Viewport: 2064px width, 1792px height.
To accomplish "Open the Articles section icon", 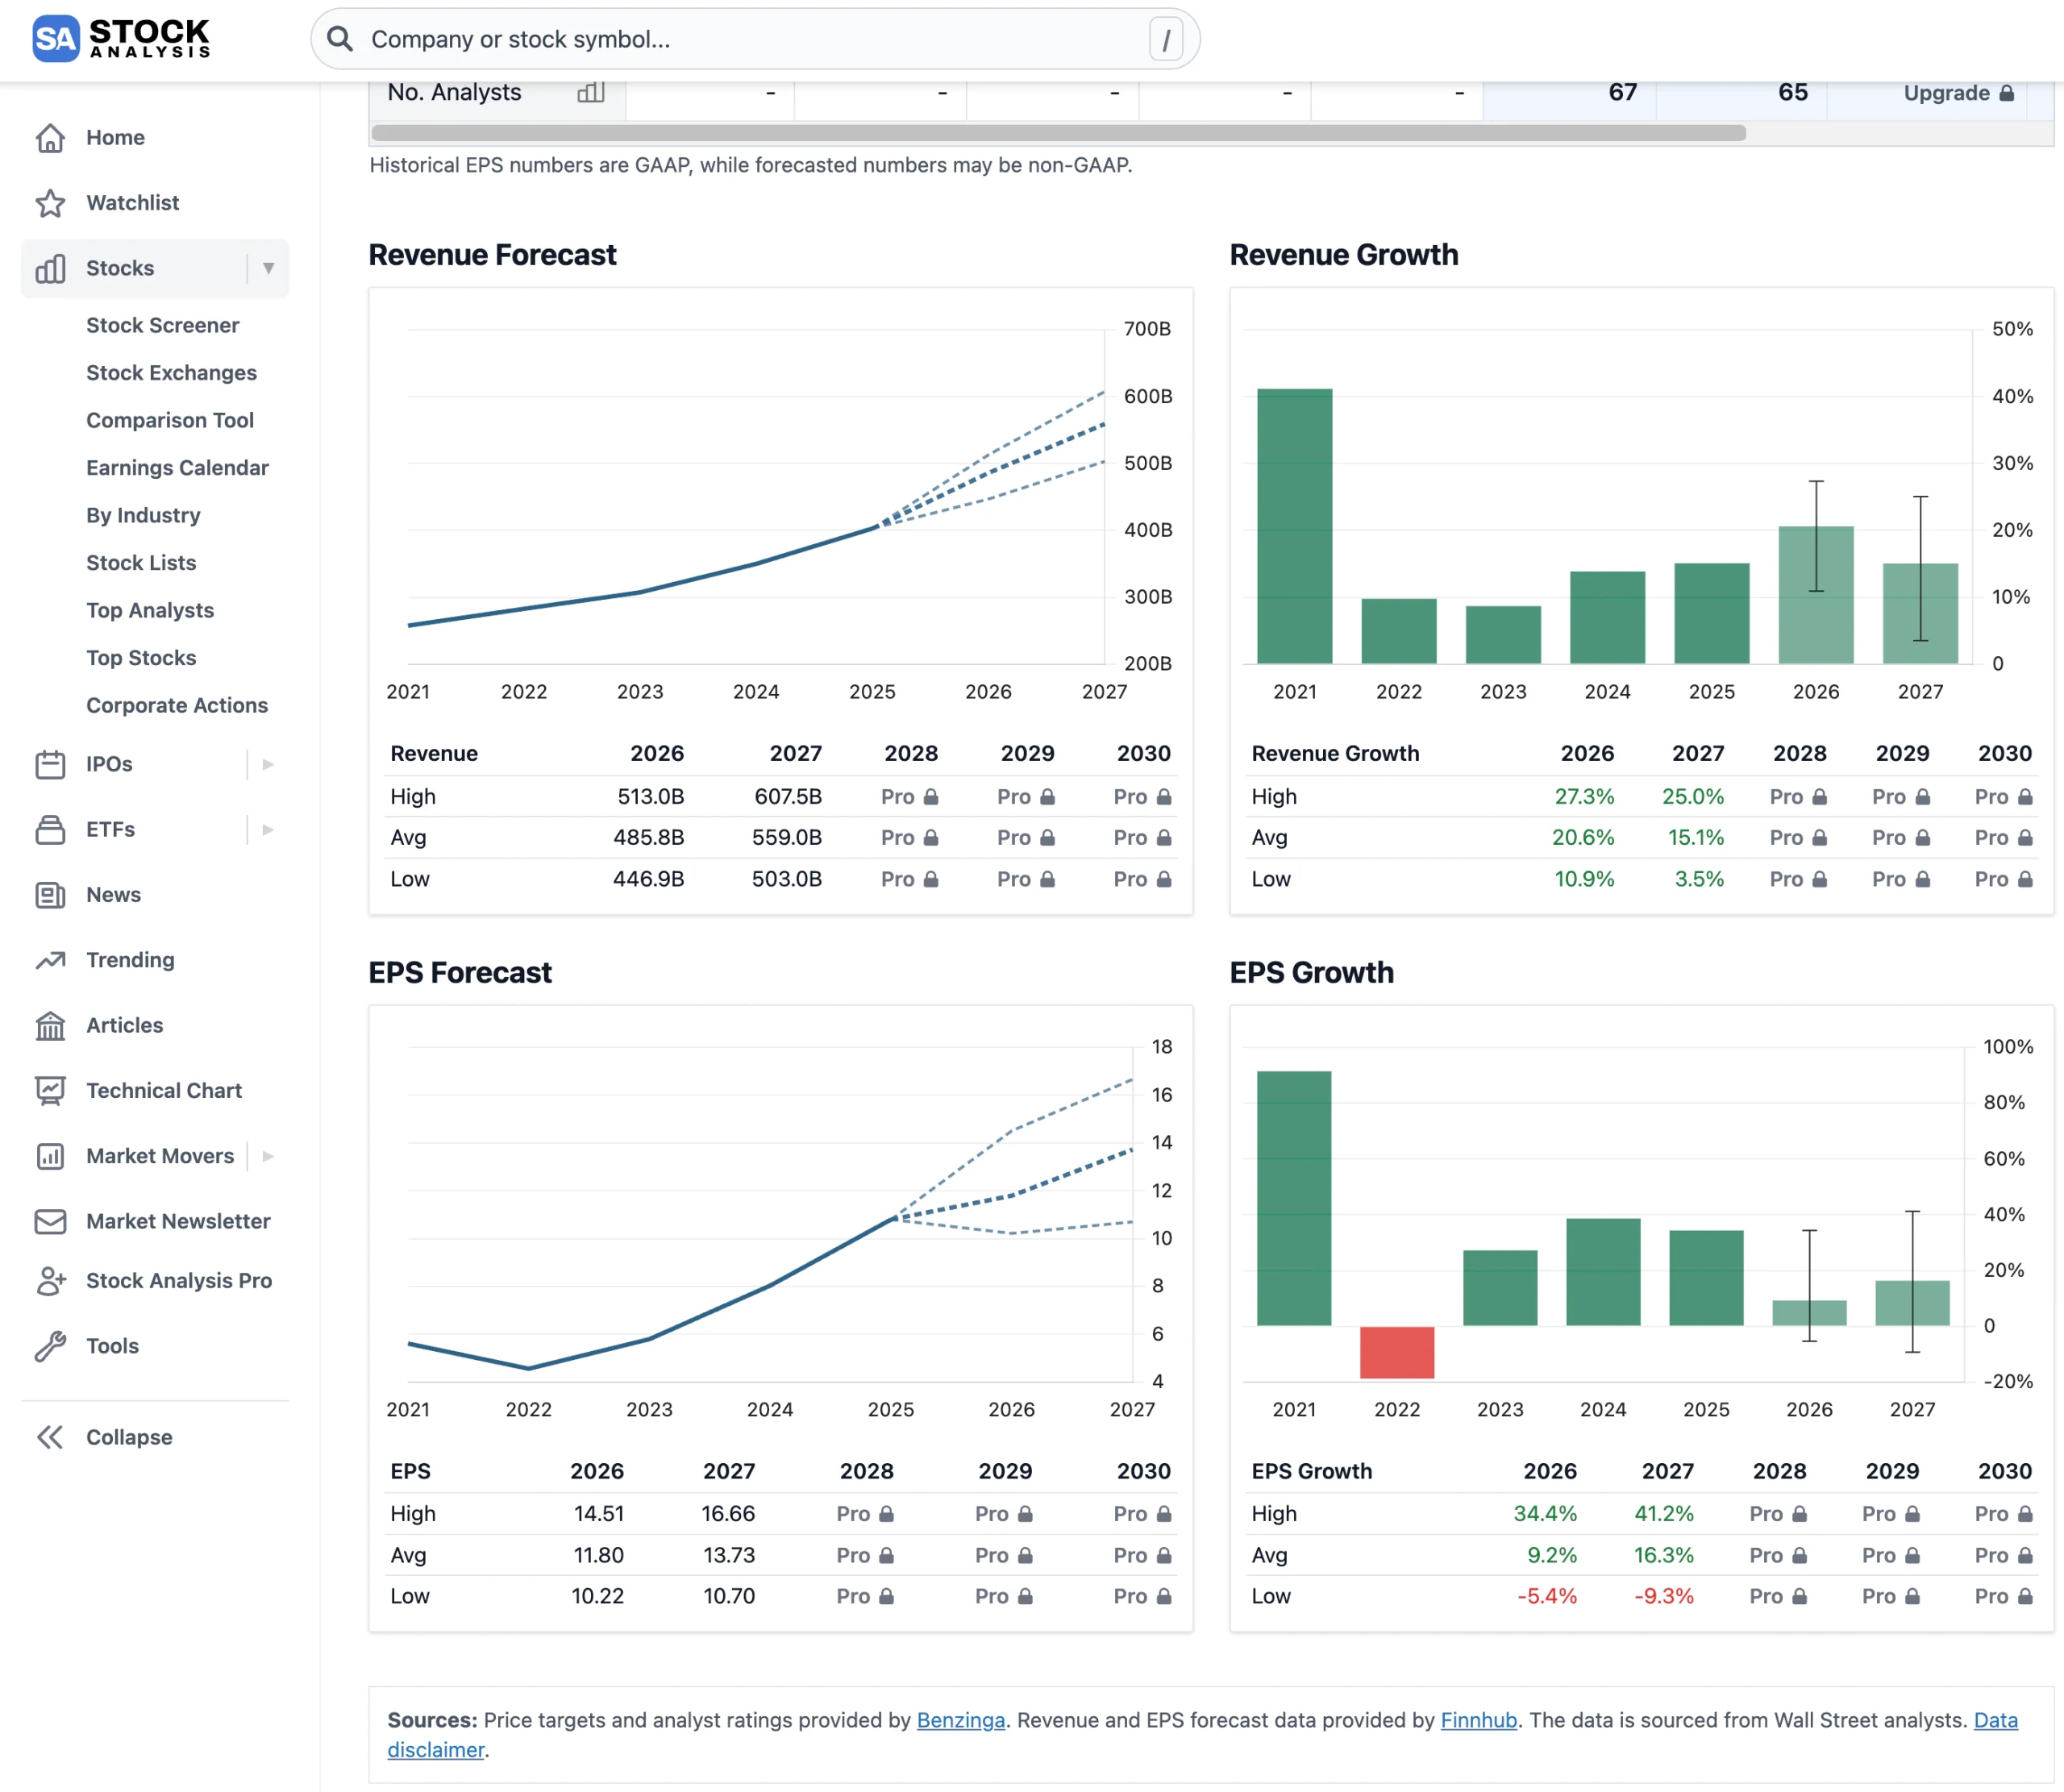I will [x=52, y=1025].
